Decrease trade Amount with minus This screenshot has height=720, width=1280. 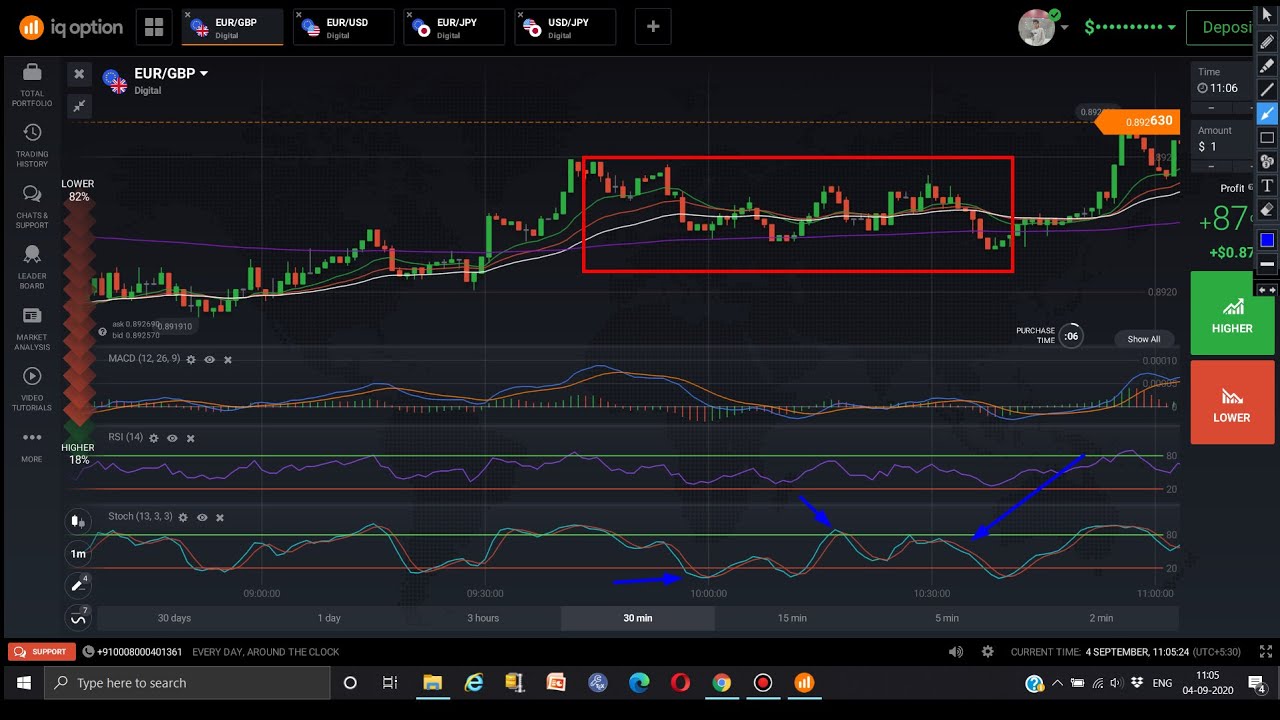[1211, 165]
